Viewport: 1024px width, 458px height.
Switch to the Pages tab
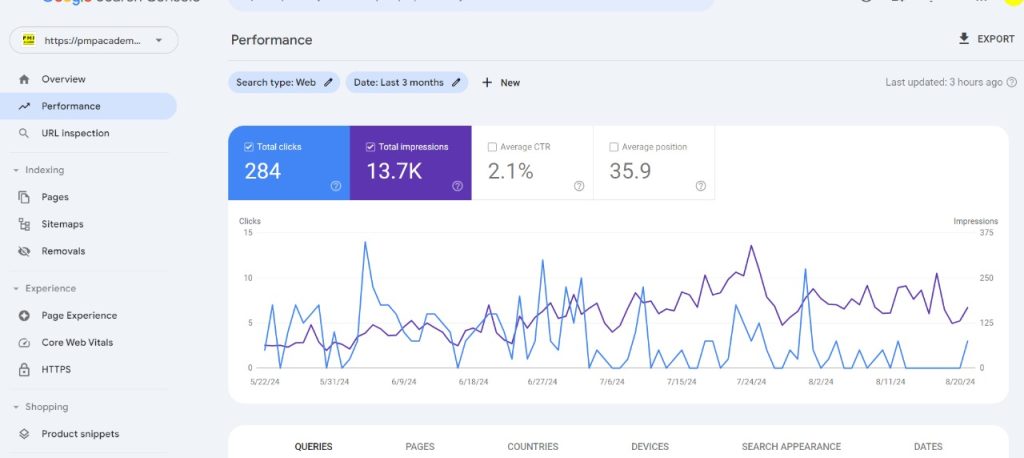click(x=420, y=447)
